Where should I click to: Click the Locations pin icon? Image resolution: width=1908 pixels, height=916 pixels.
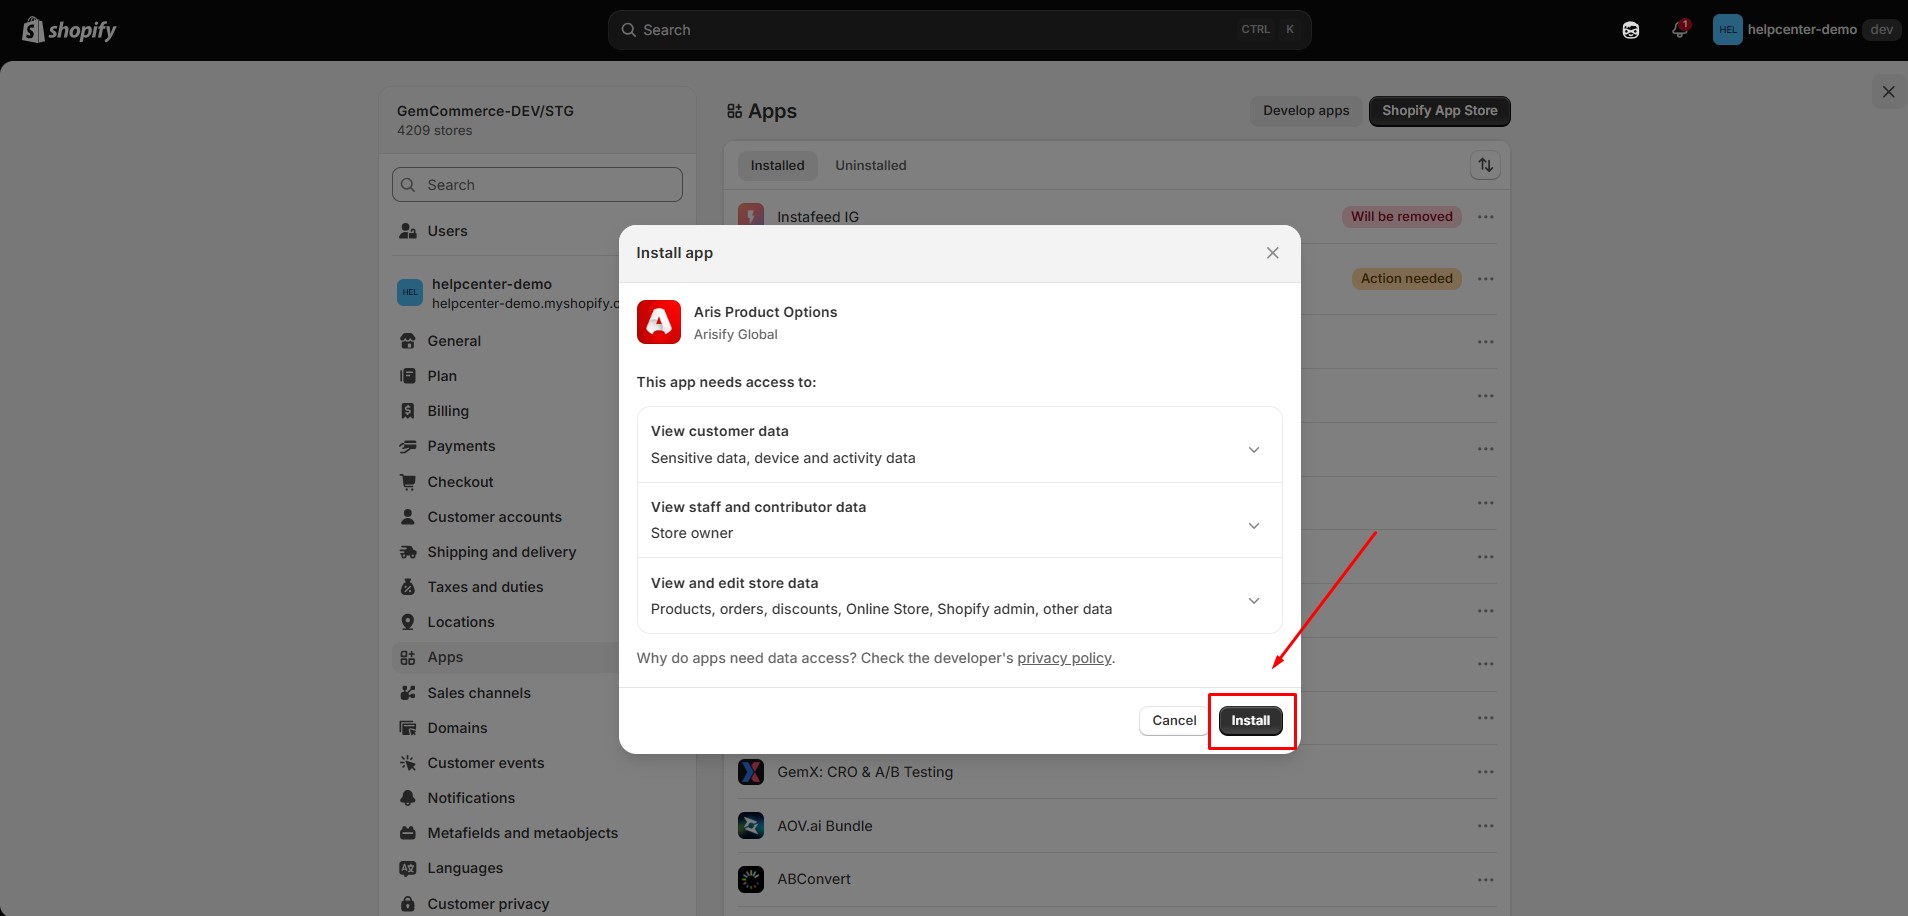408,622
